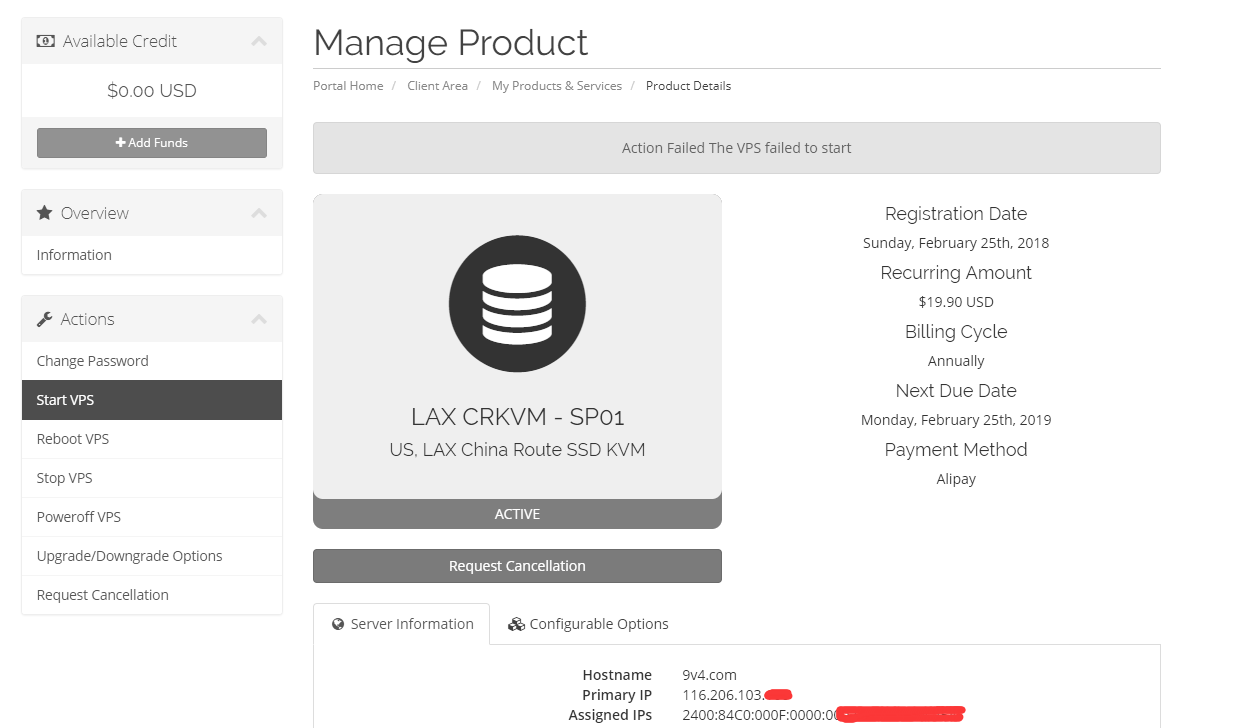
Task: Click the wide Request Cancellation button
Action: (517, 566)
